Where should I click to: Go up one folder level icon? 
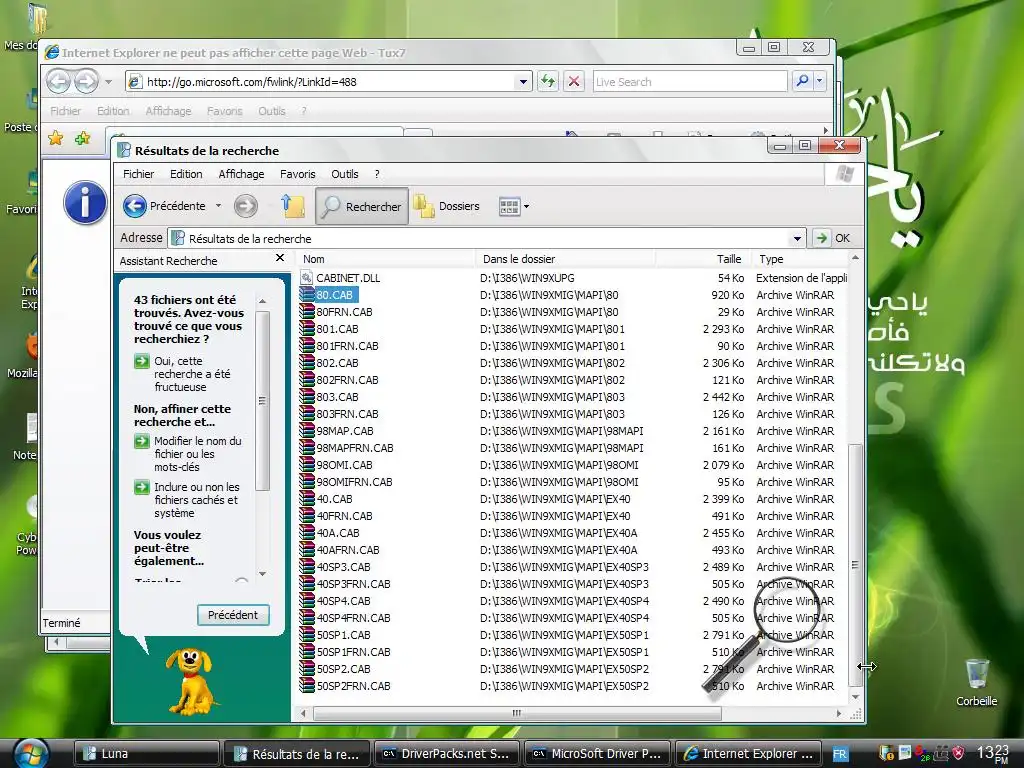[293, 206]
